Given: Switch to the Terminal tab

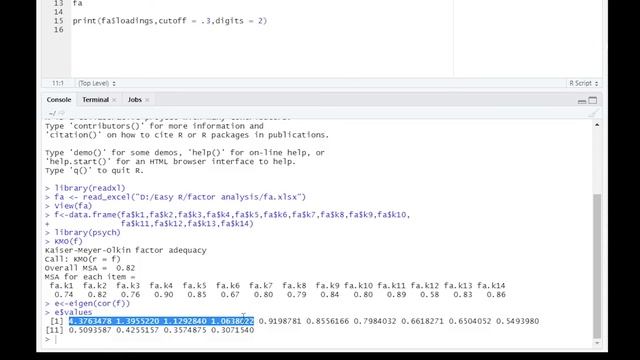Looking at the screenshot, I should coord(96,100).
